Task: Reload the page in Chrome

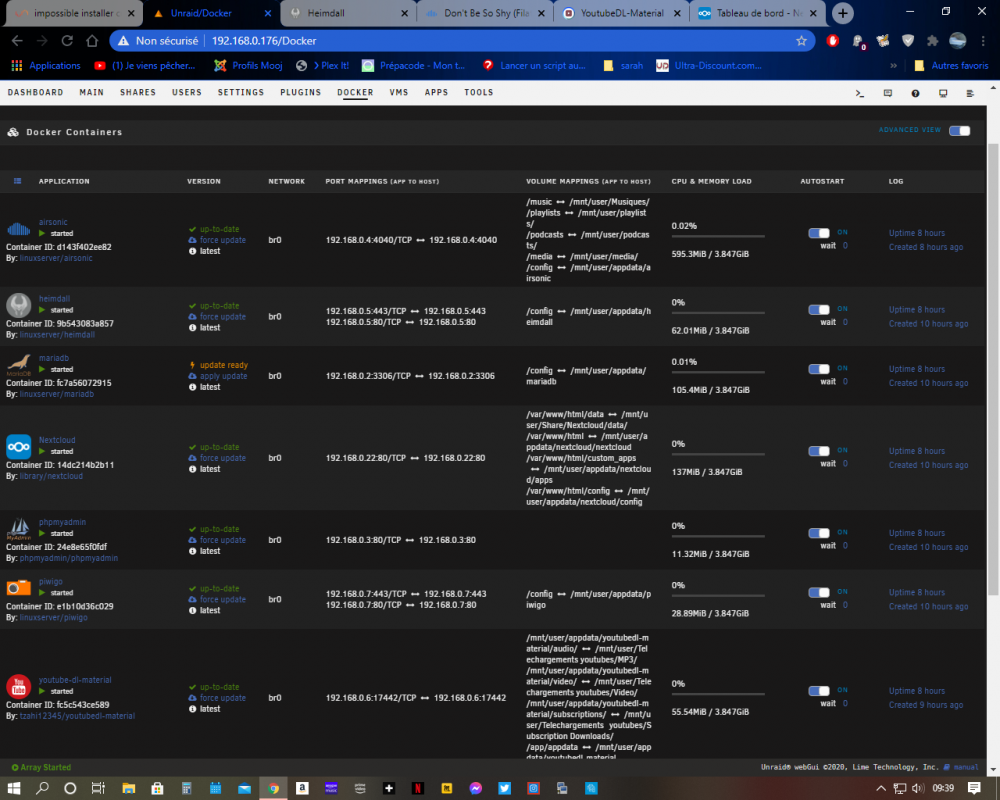Action: pyautogui.click(x=67, y=41)
